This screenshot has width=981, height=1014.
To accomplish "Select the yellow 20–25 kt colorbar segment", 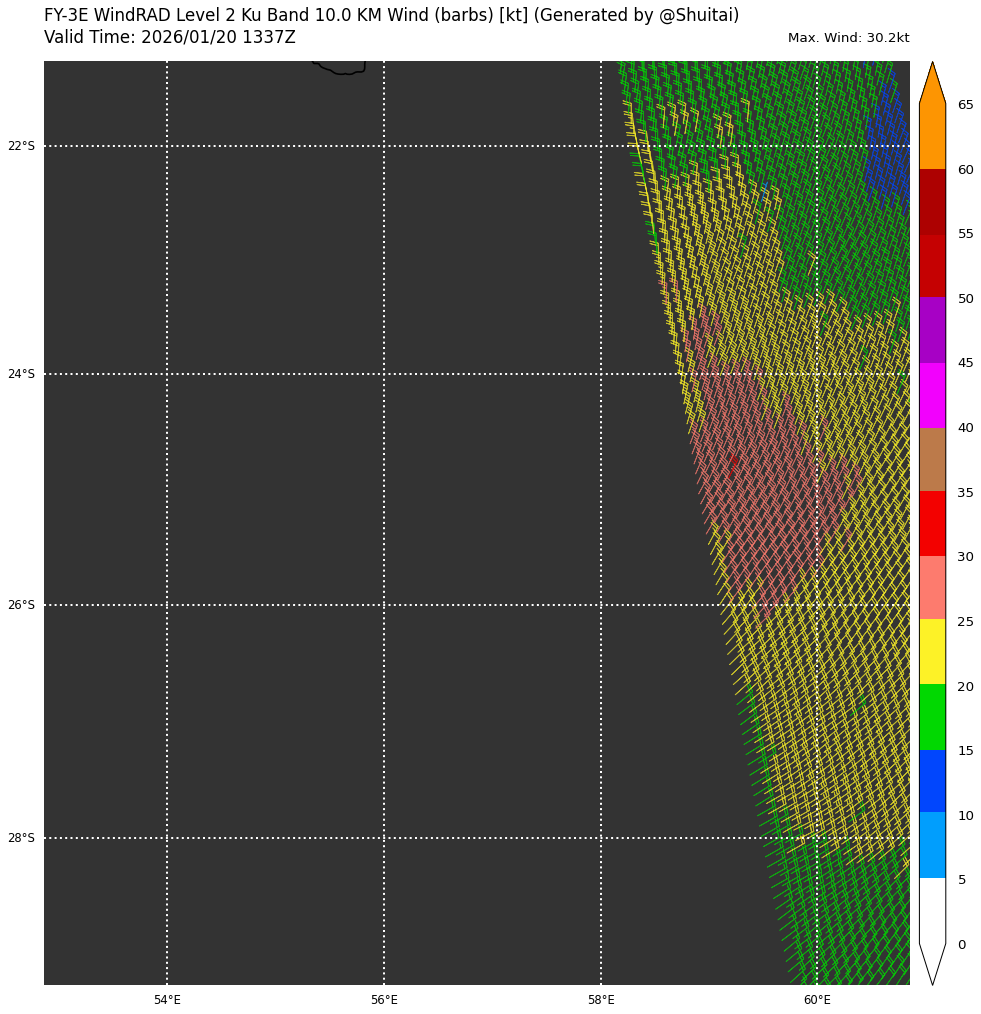I will [x=932, y=652].
